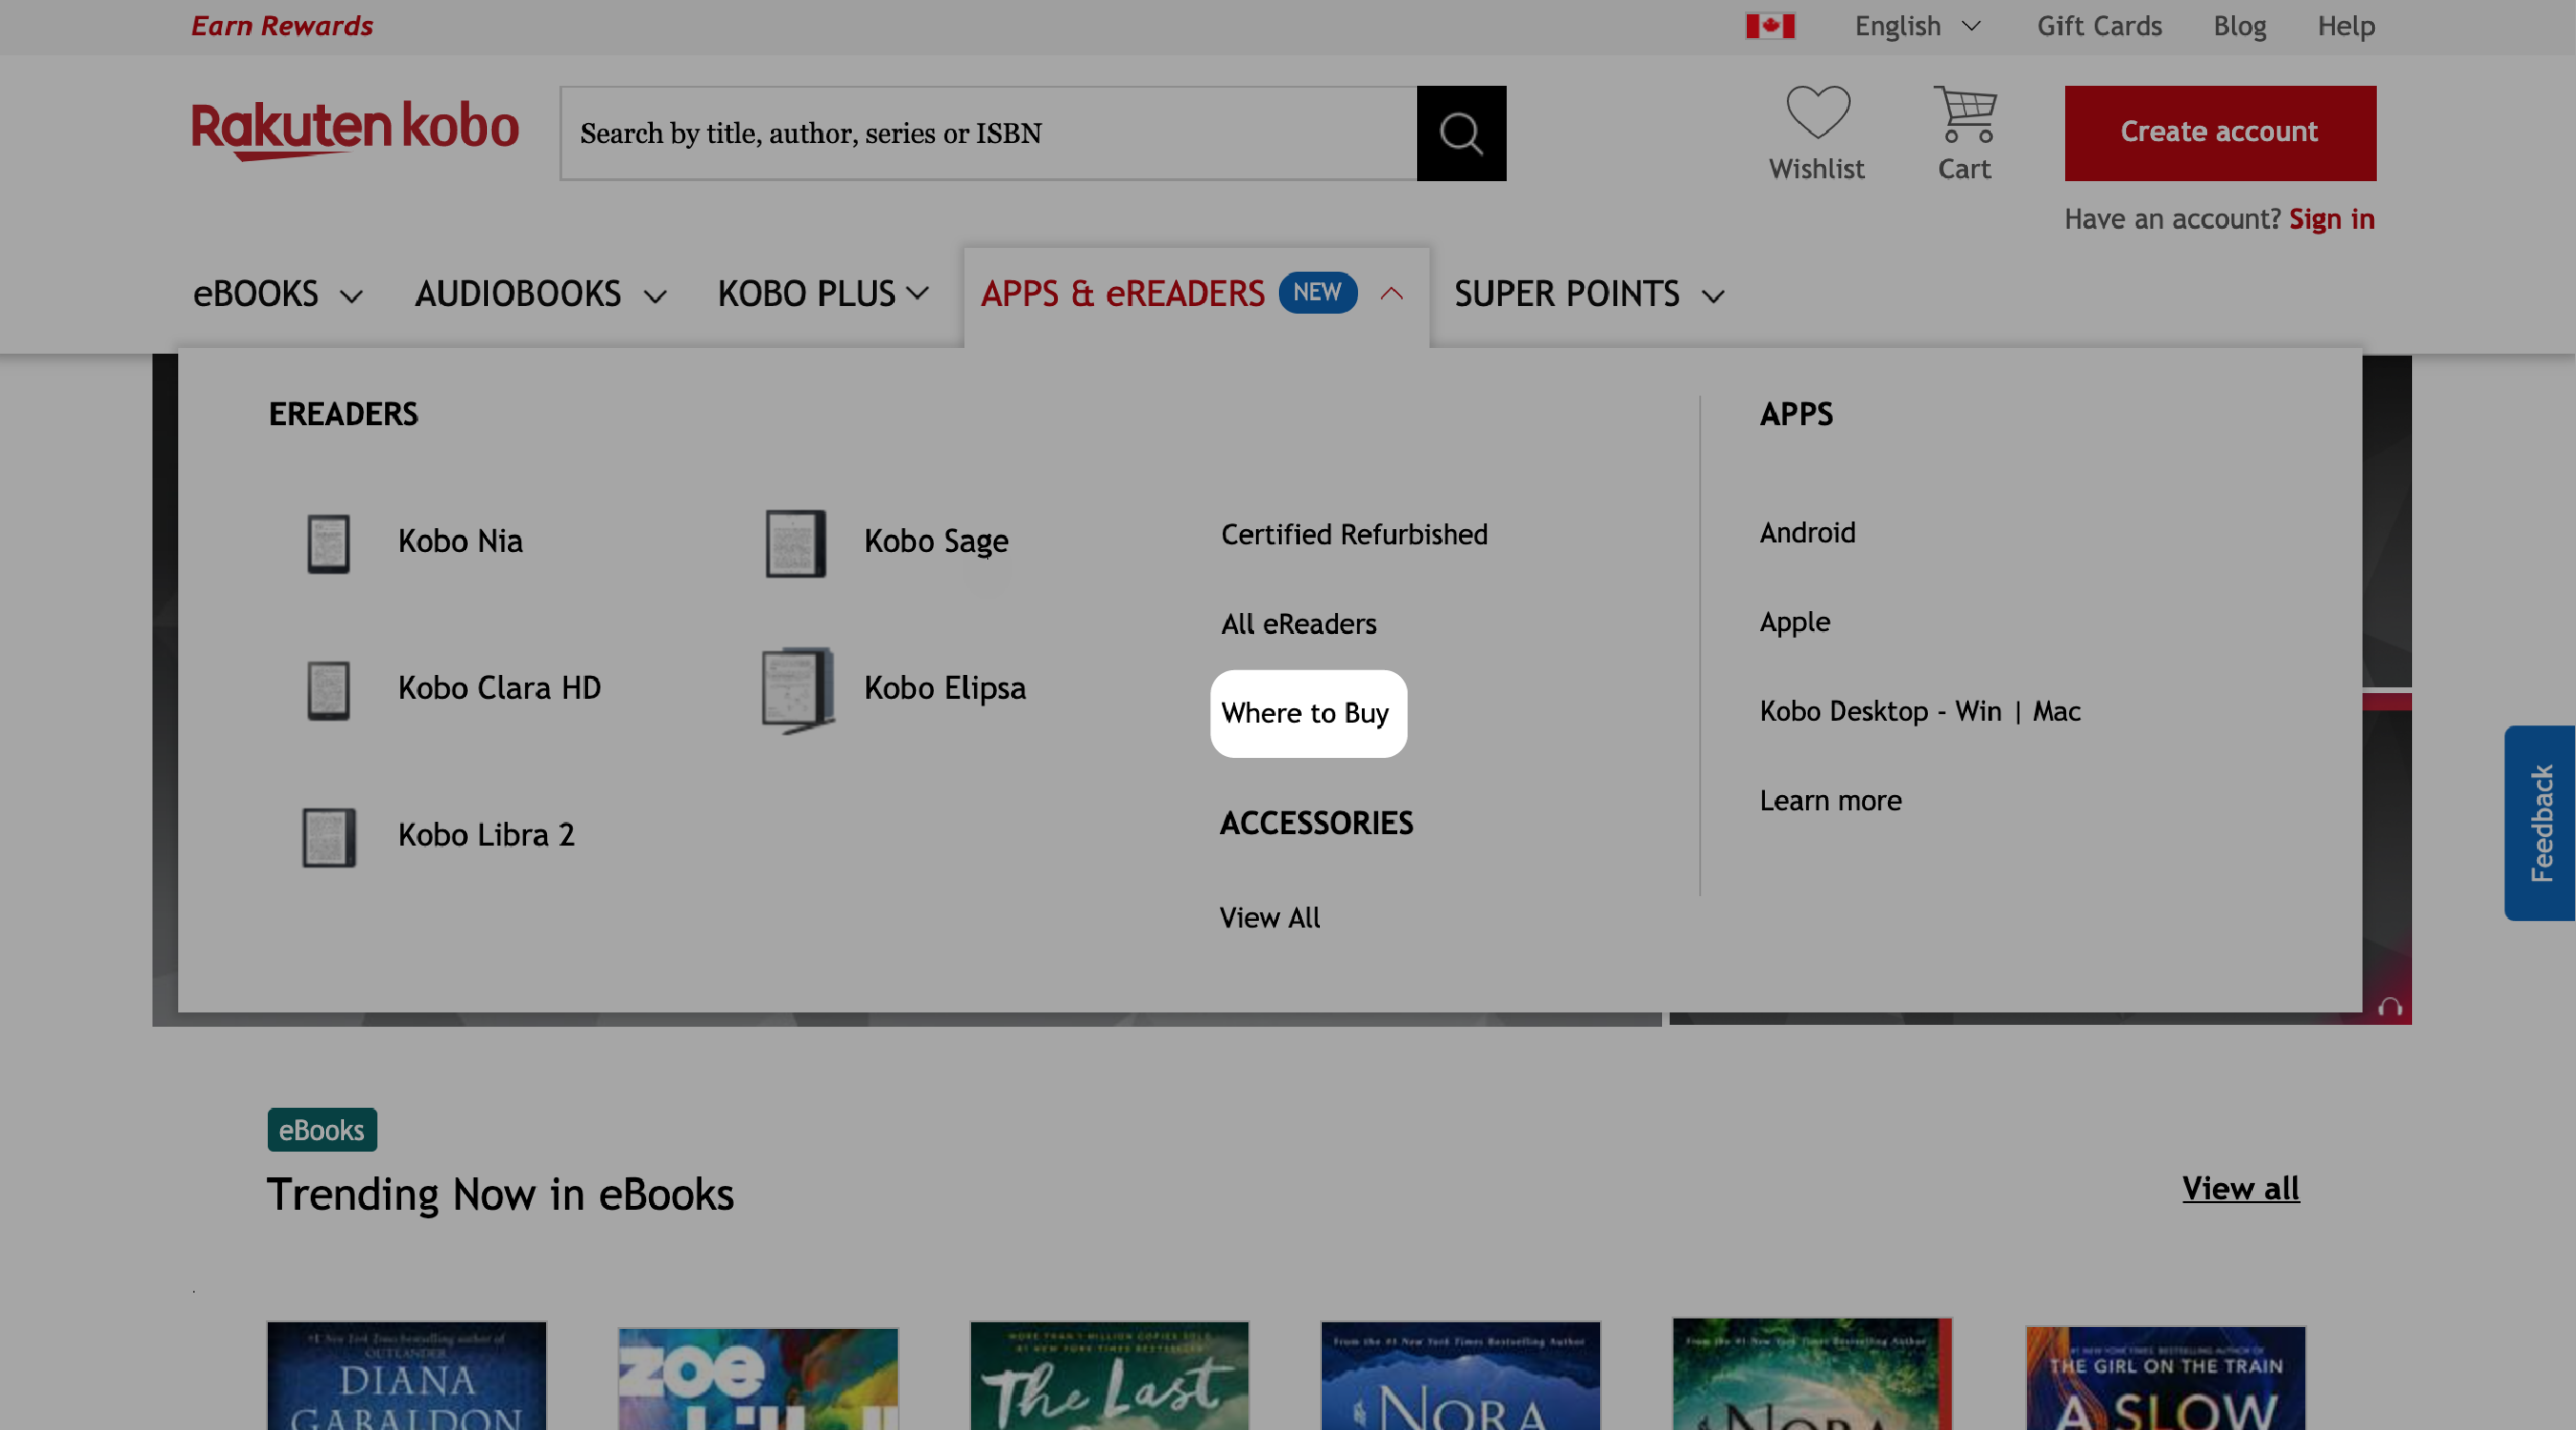Select the Android app option
2576x1430 pixels.
click(1807, 530)
